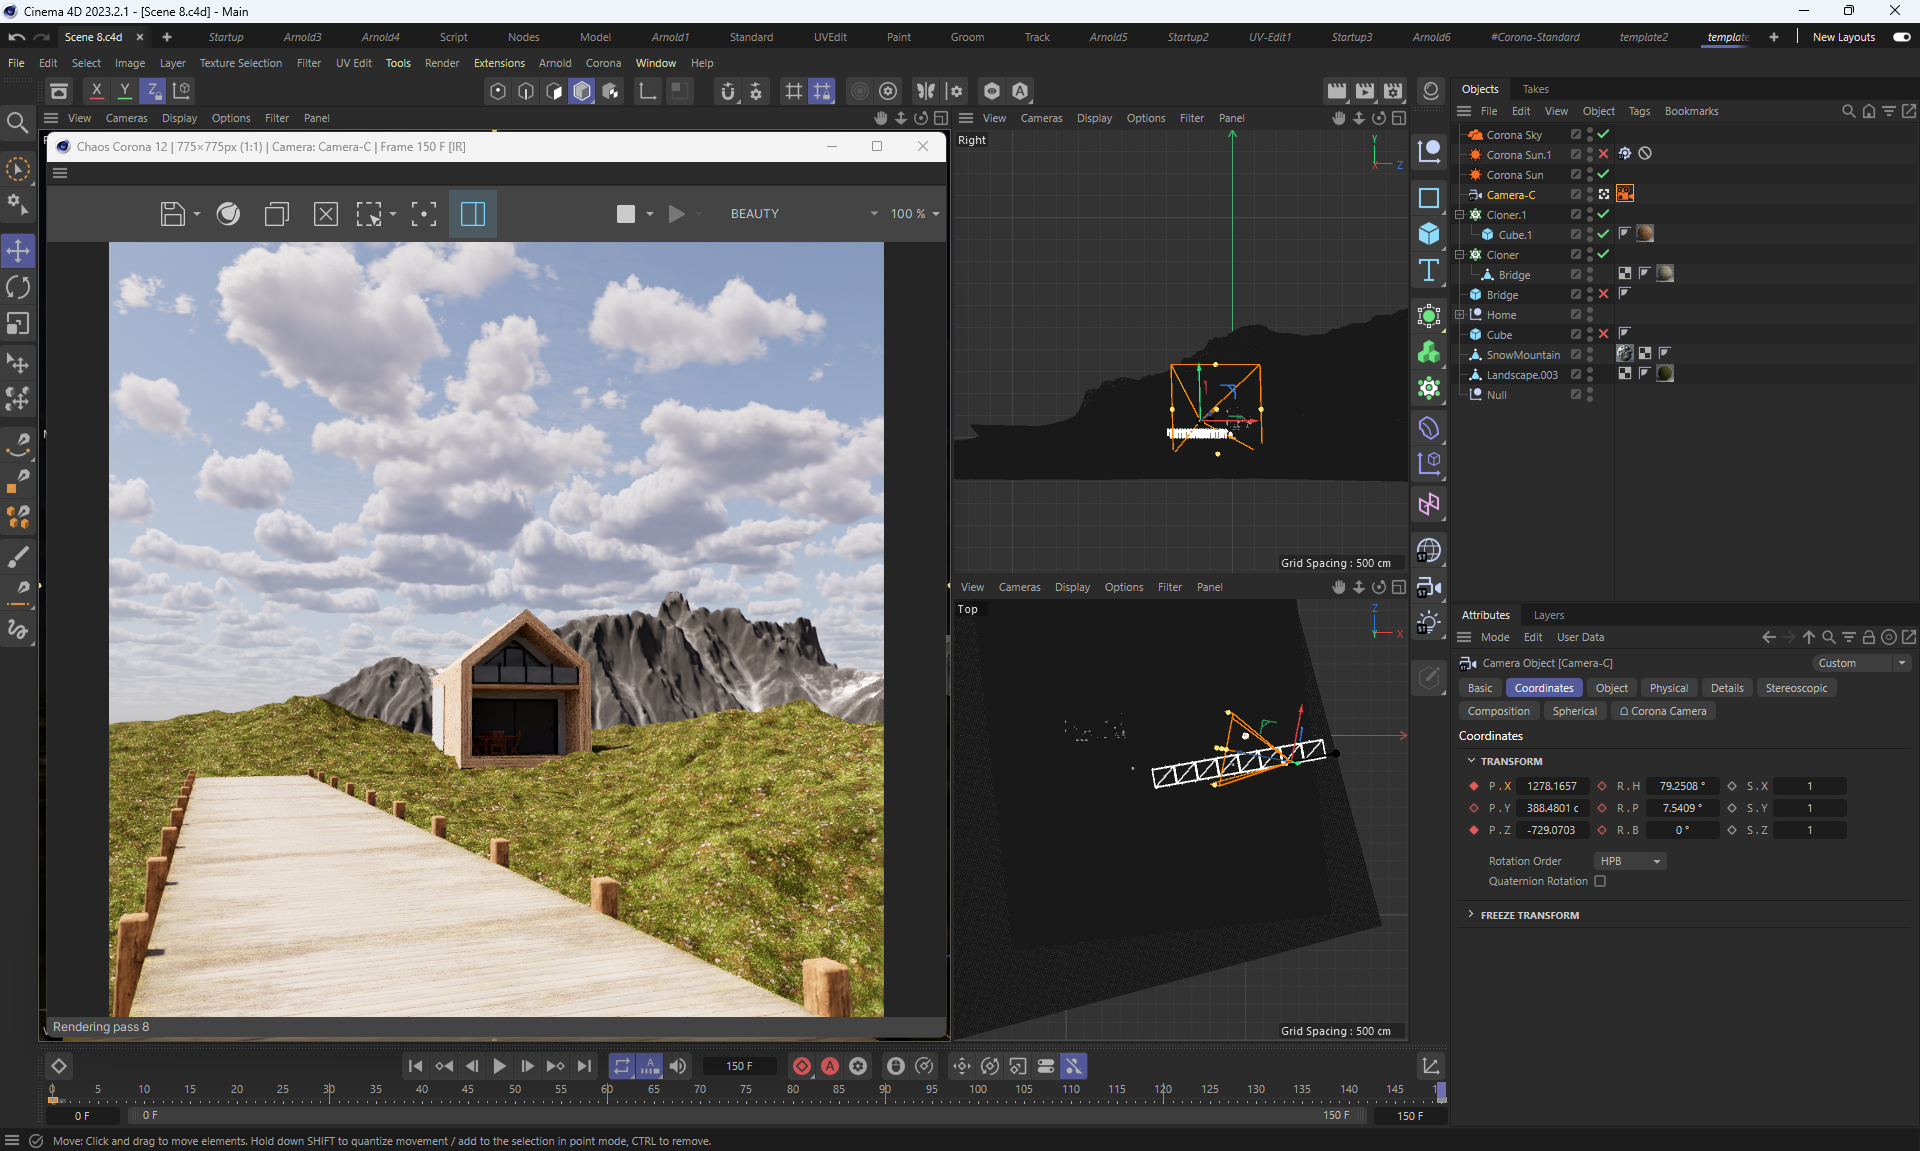This screenshot has width=1920, height=1151.
Task: Click the P.X position value field
Action: (x=1551, y=786)
